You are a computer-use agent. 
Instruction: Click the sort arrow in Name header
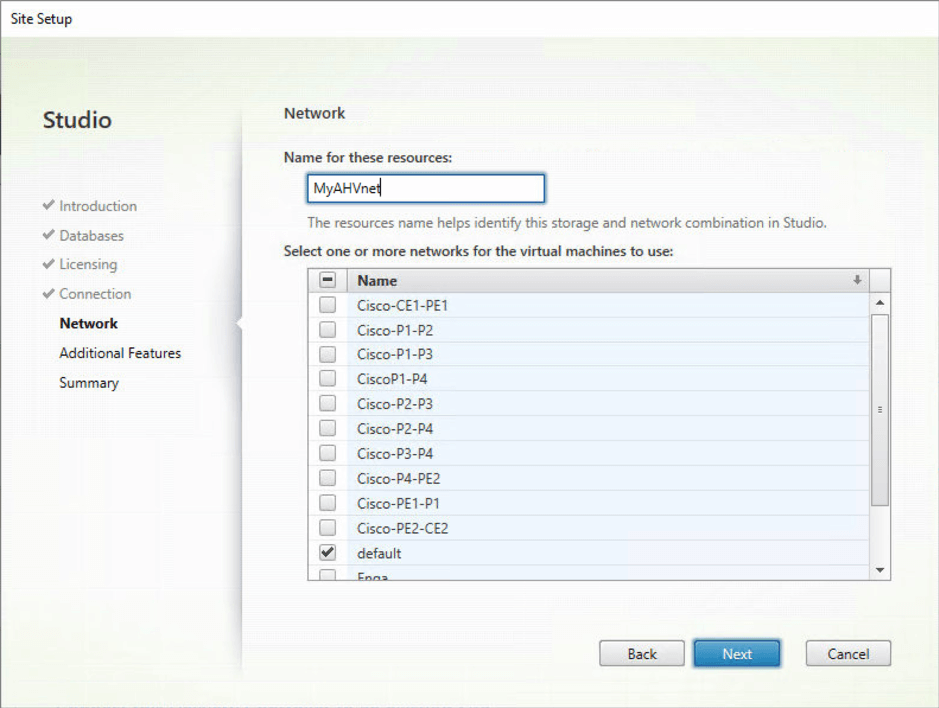click(x=857, y=280)
